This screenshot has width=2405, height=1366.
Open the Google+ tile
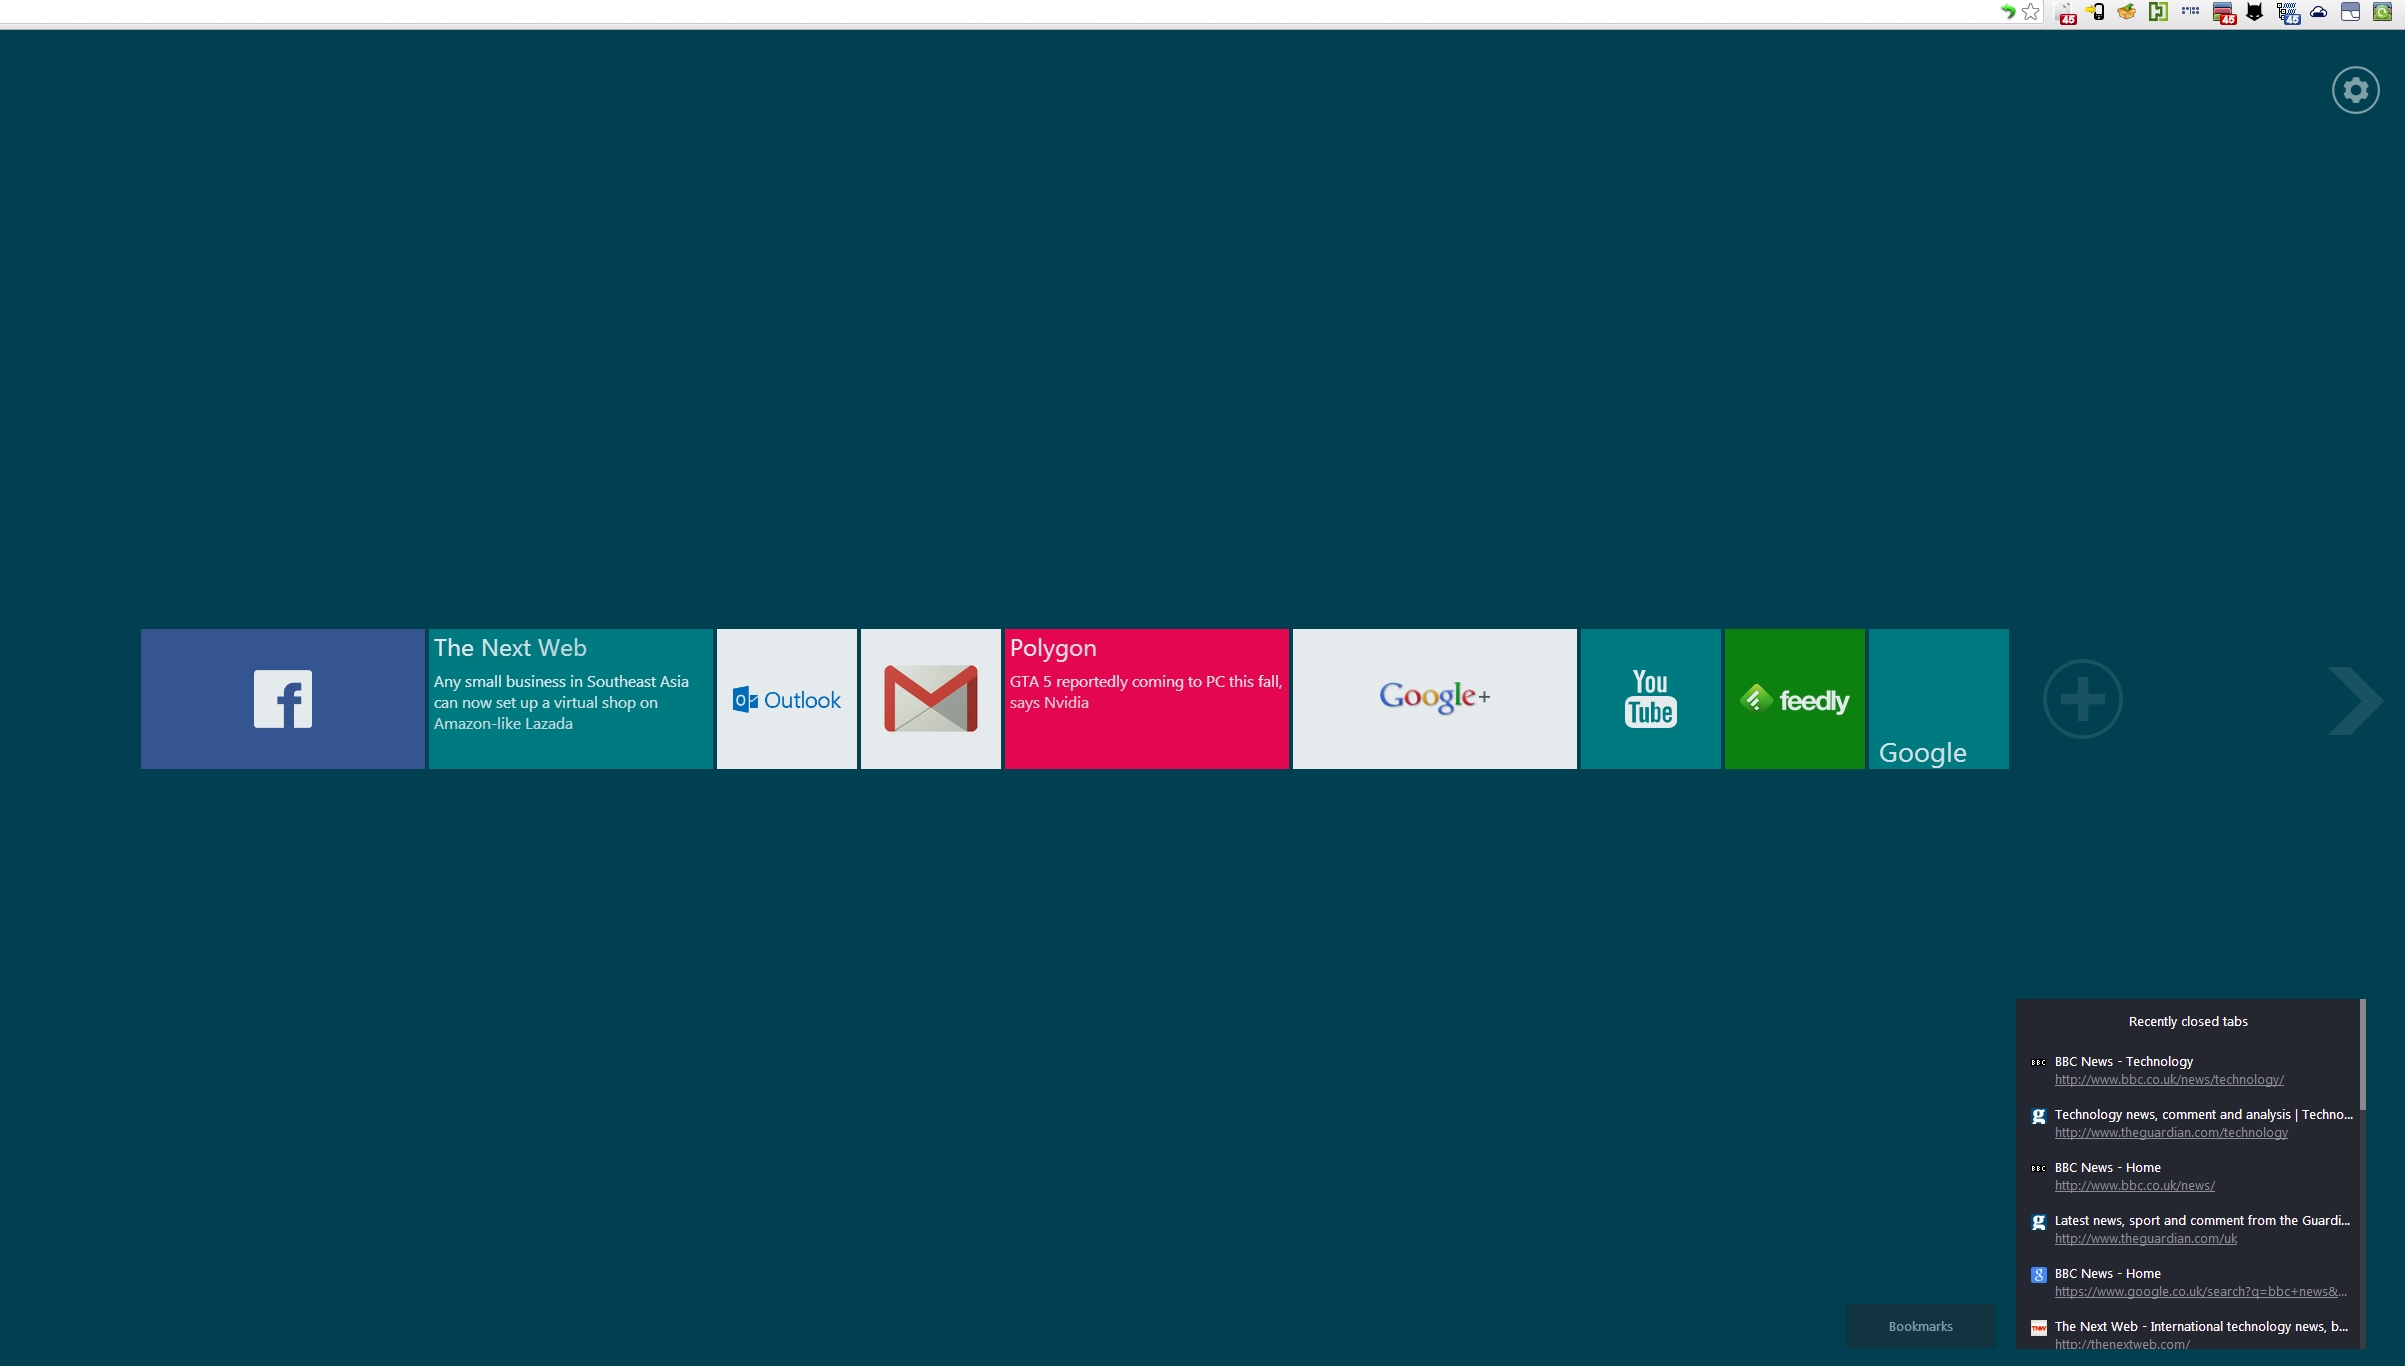pyautogui.click(x=1435, y=699)
